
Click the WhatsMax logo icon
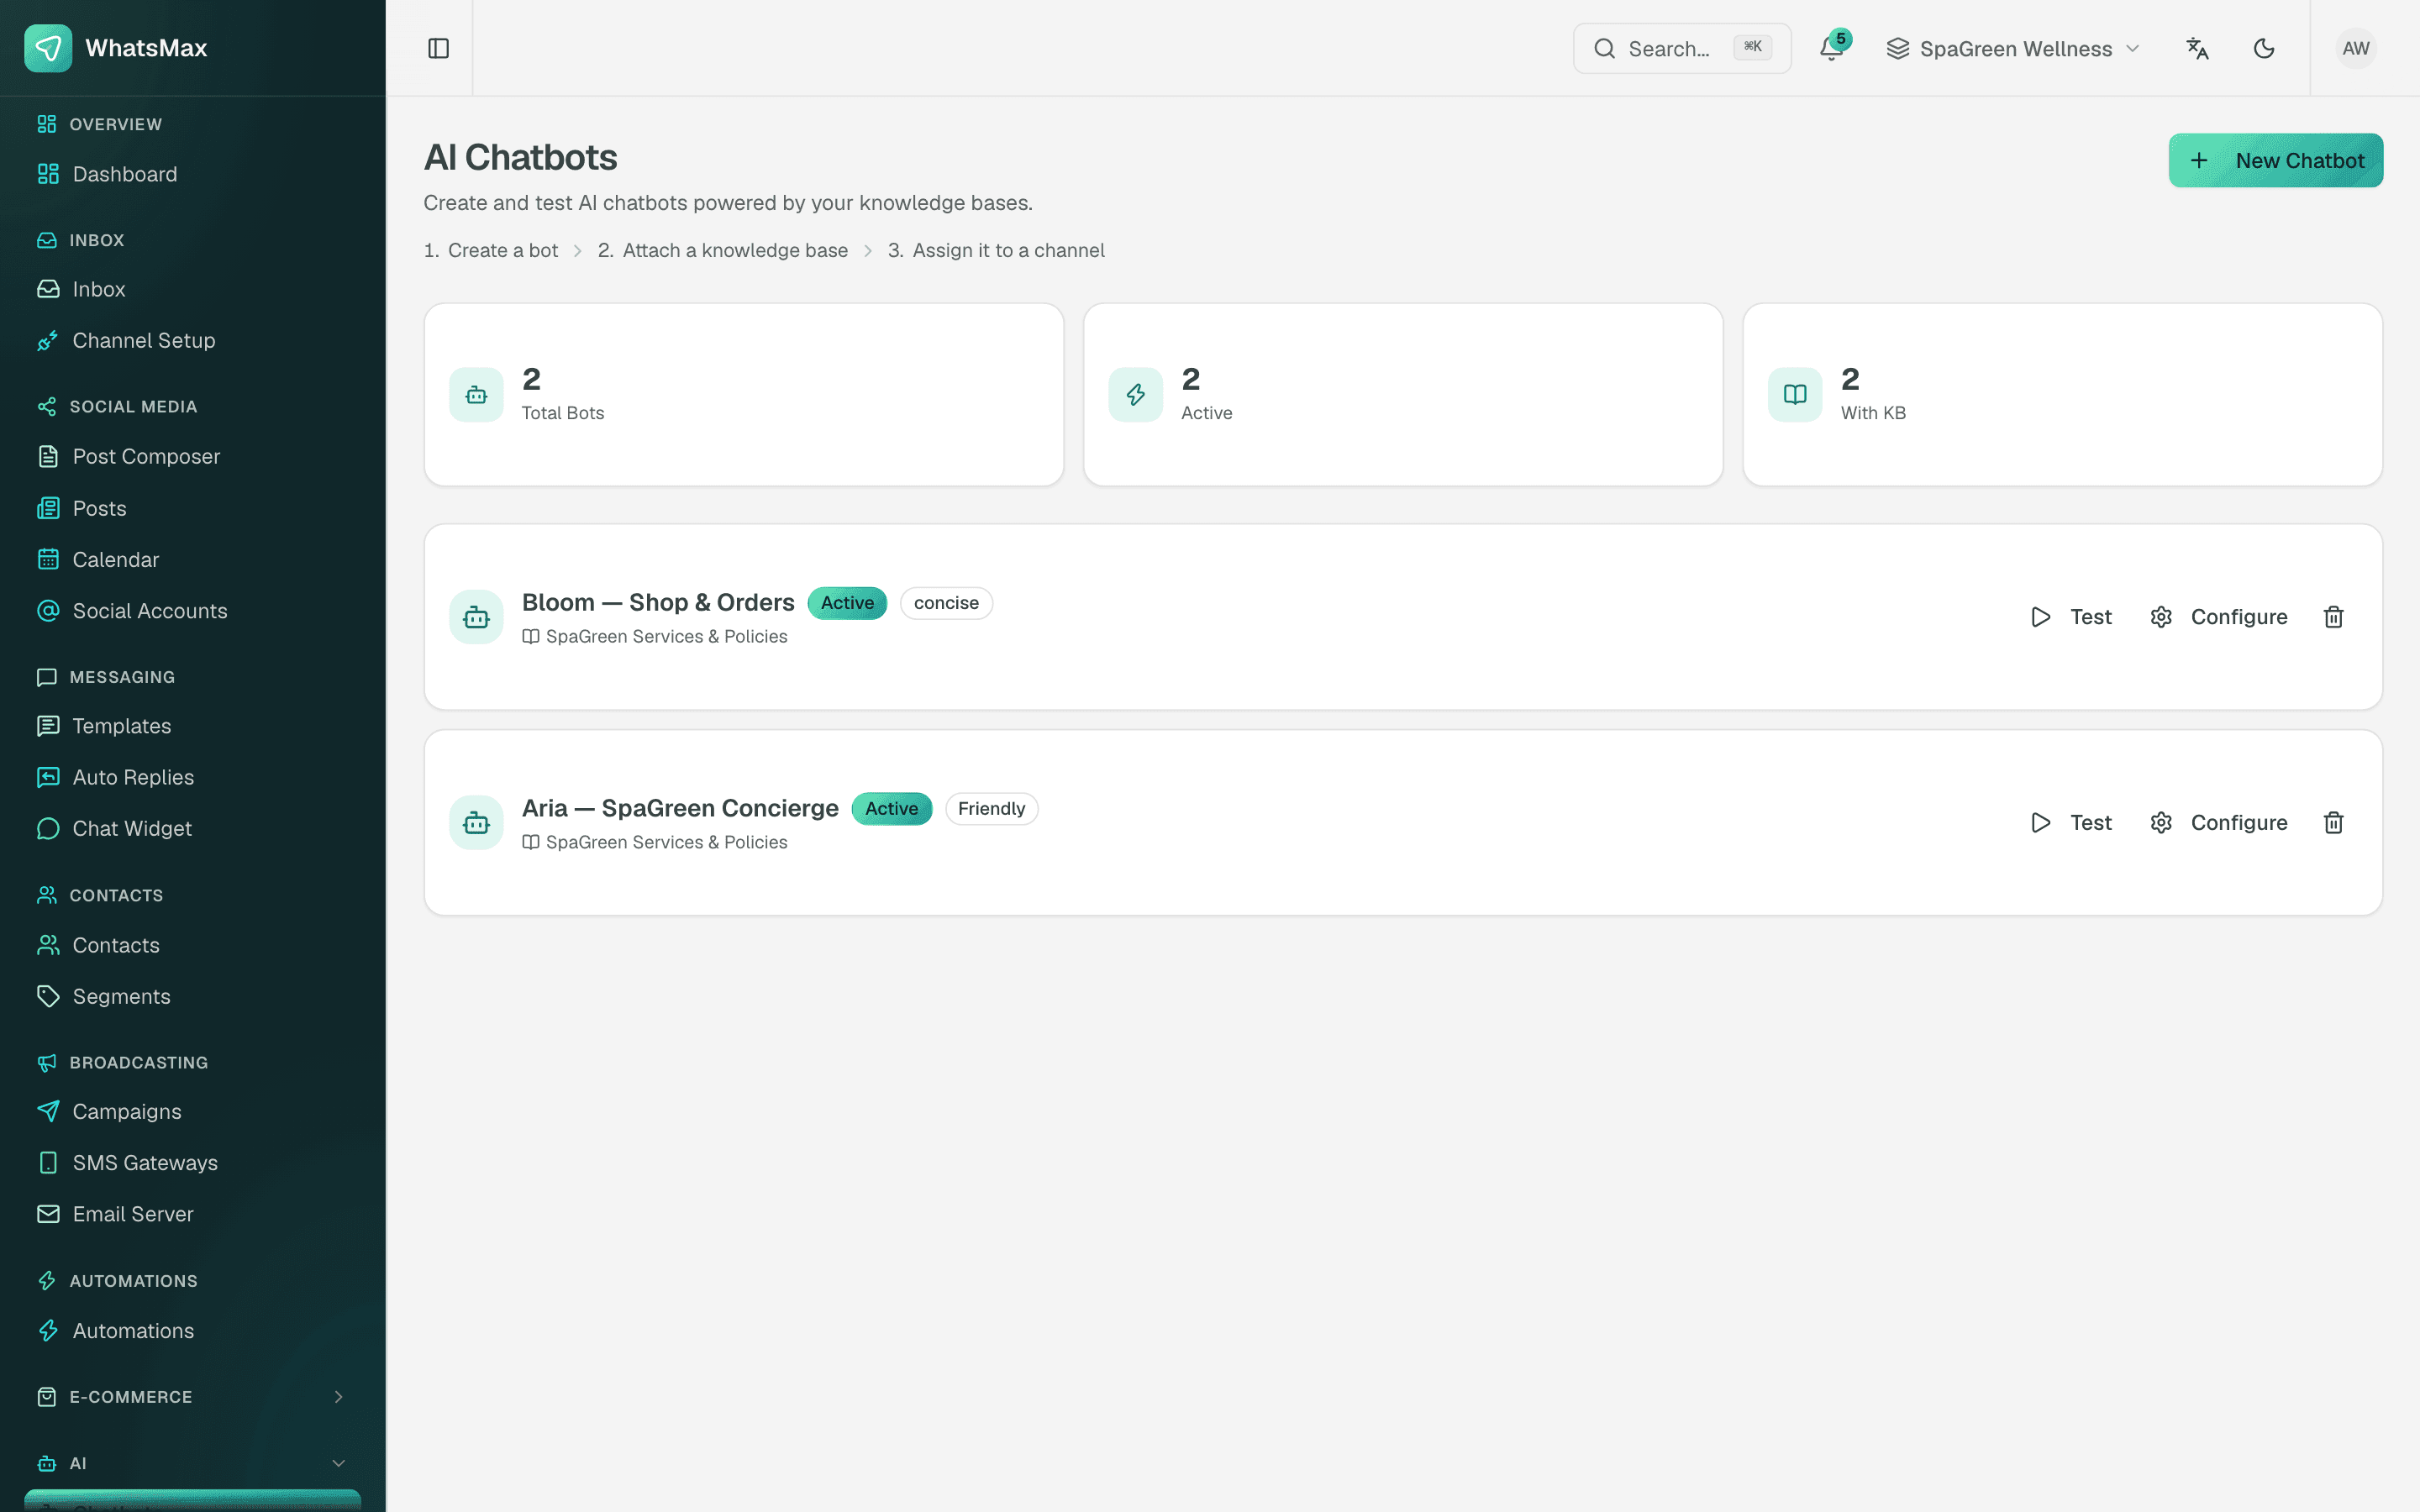tap(48, 48)
